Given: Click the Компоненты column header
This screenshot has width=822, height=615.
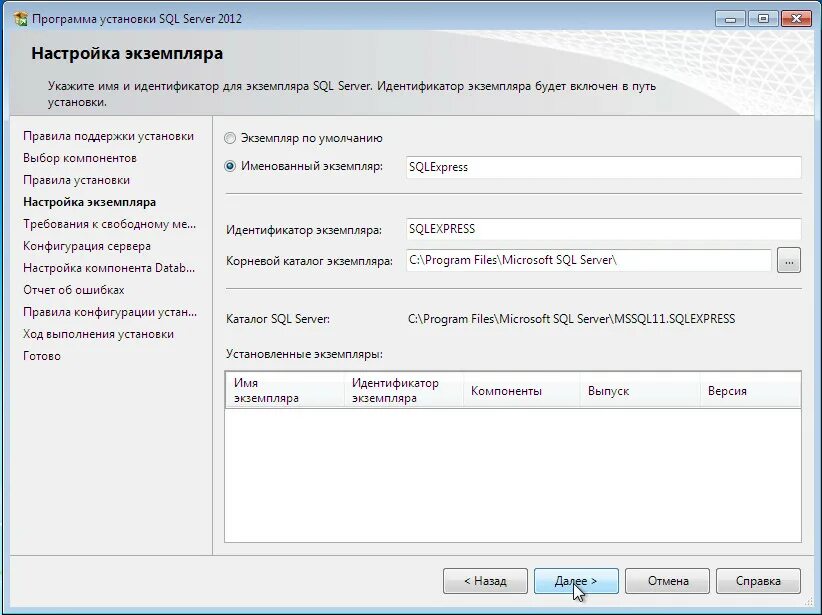Looking at the screenshot, I should pos(522,390).
